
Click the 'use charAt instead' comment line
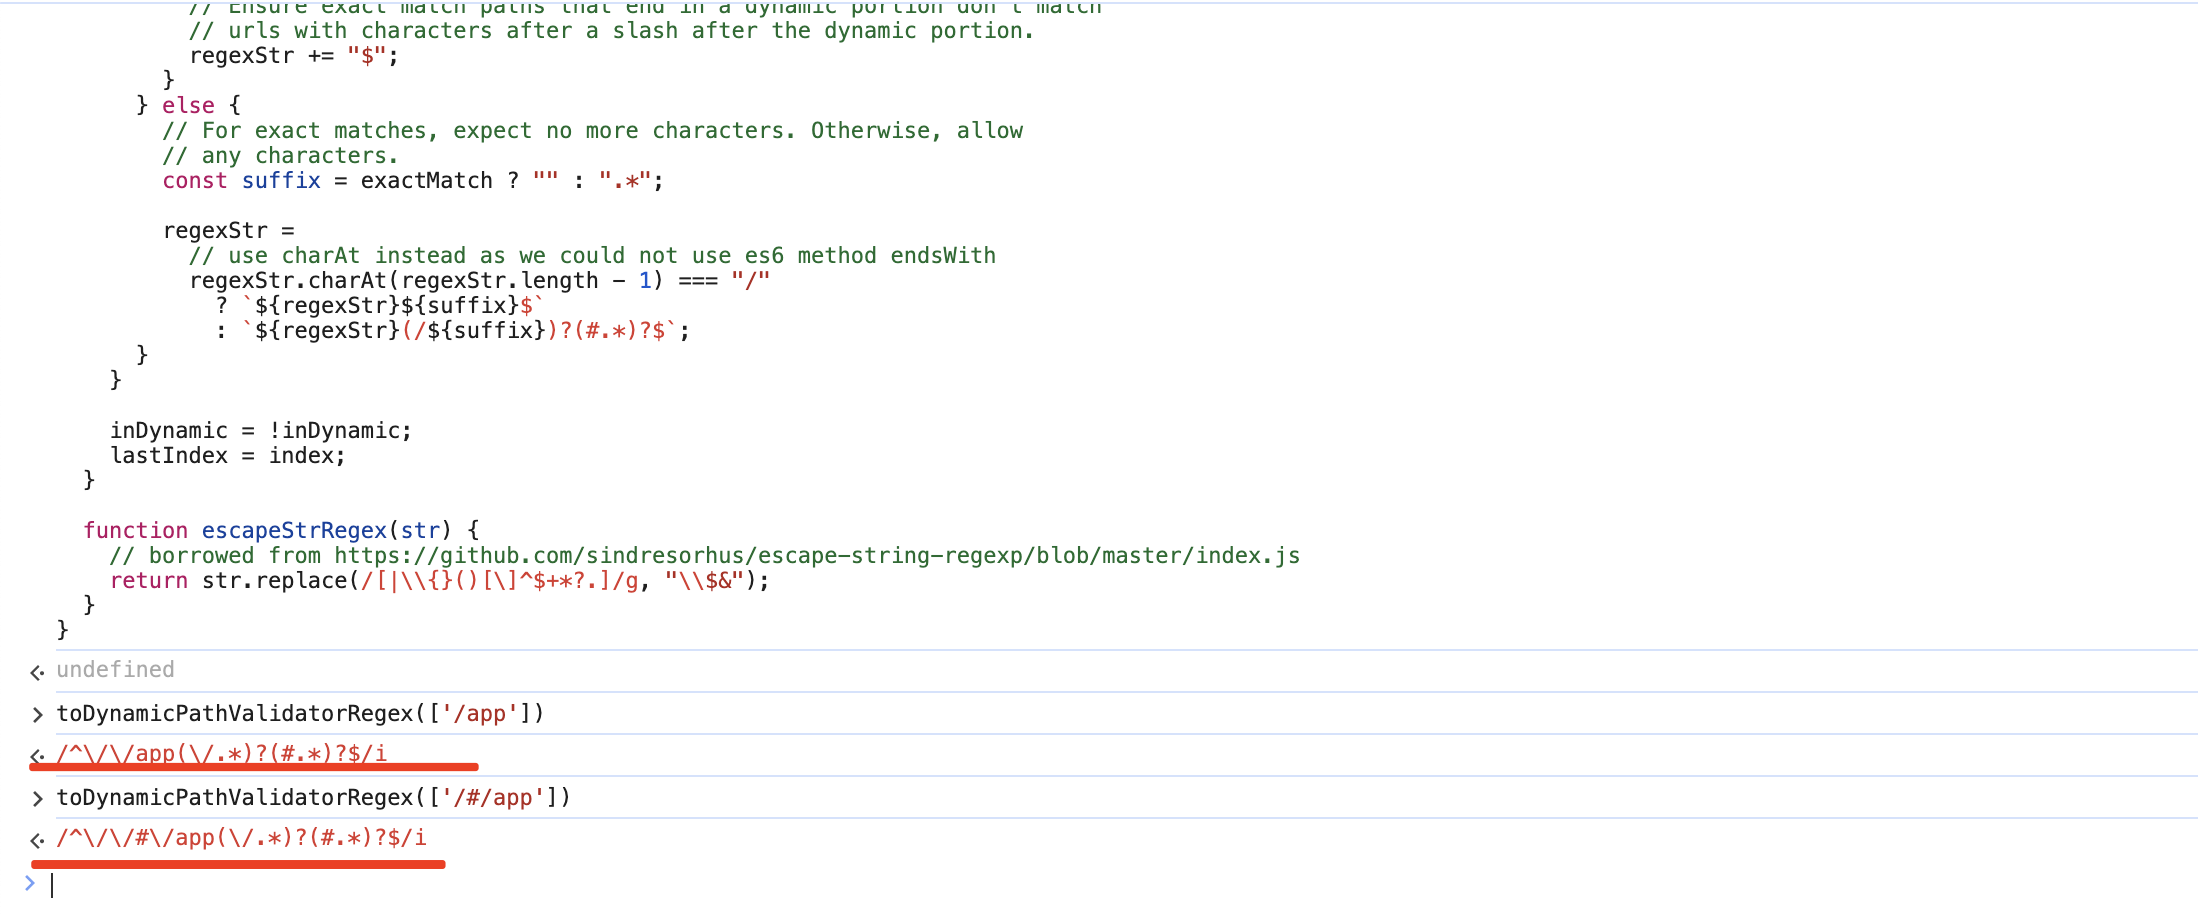592,255
